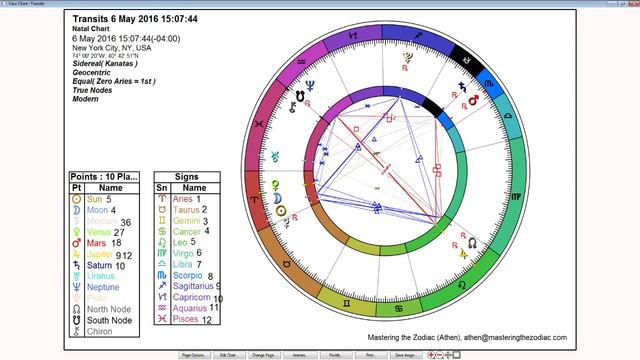Viewport: 640px width, 360px height.
Task: Select Venus symbol in the Points table
Action: 76,232
